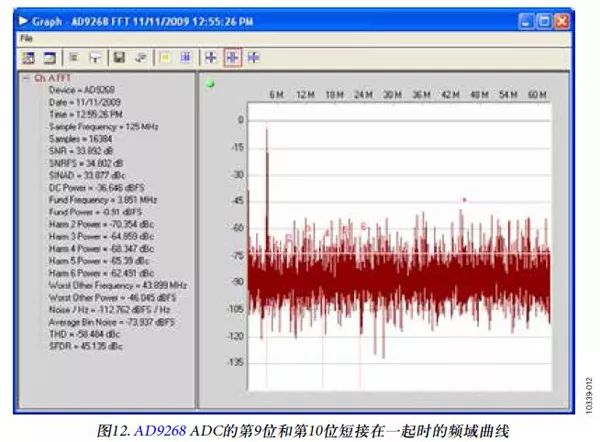The image size is (600, 442).
Task: Click the blue window icon in toolbar
Action: point(49,58)
